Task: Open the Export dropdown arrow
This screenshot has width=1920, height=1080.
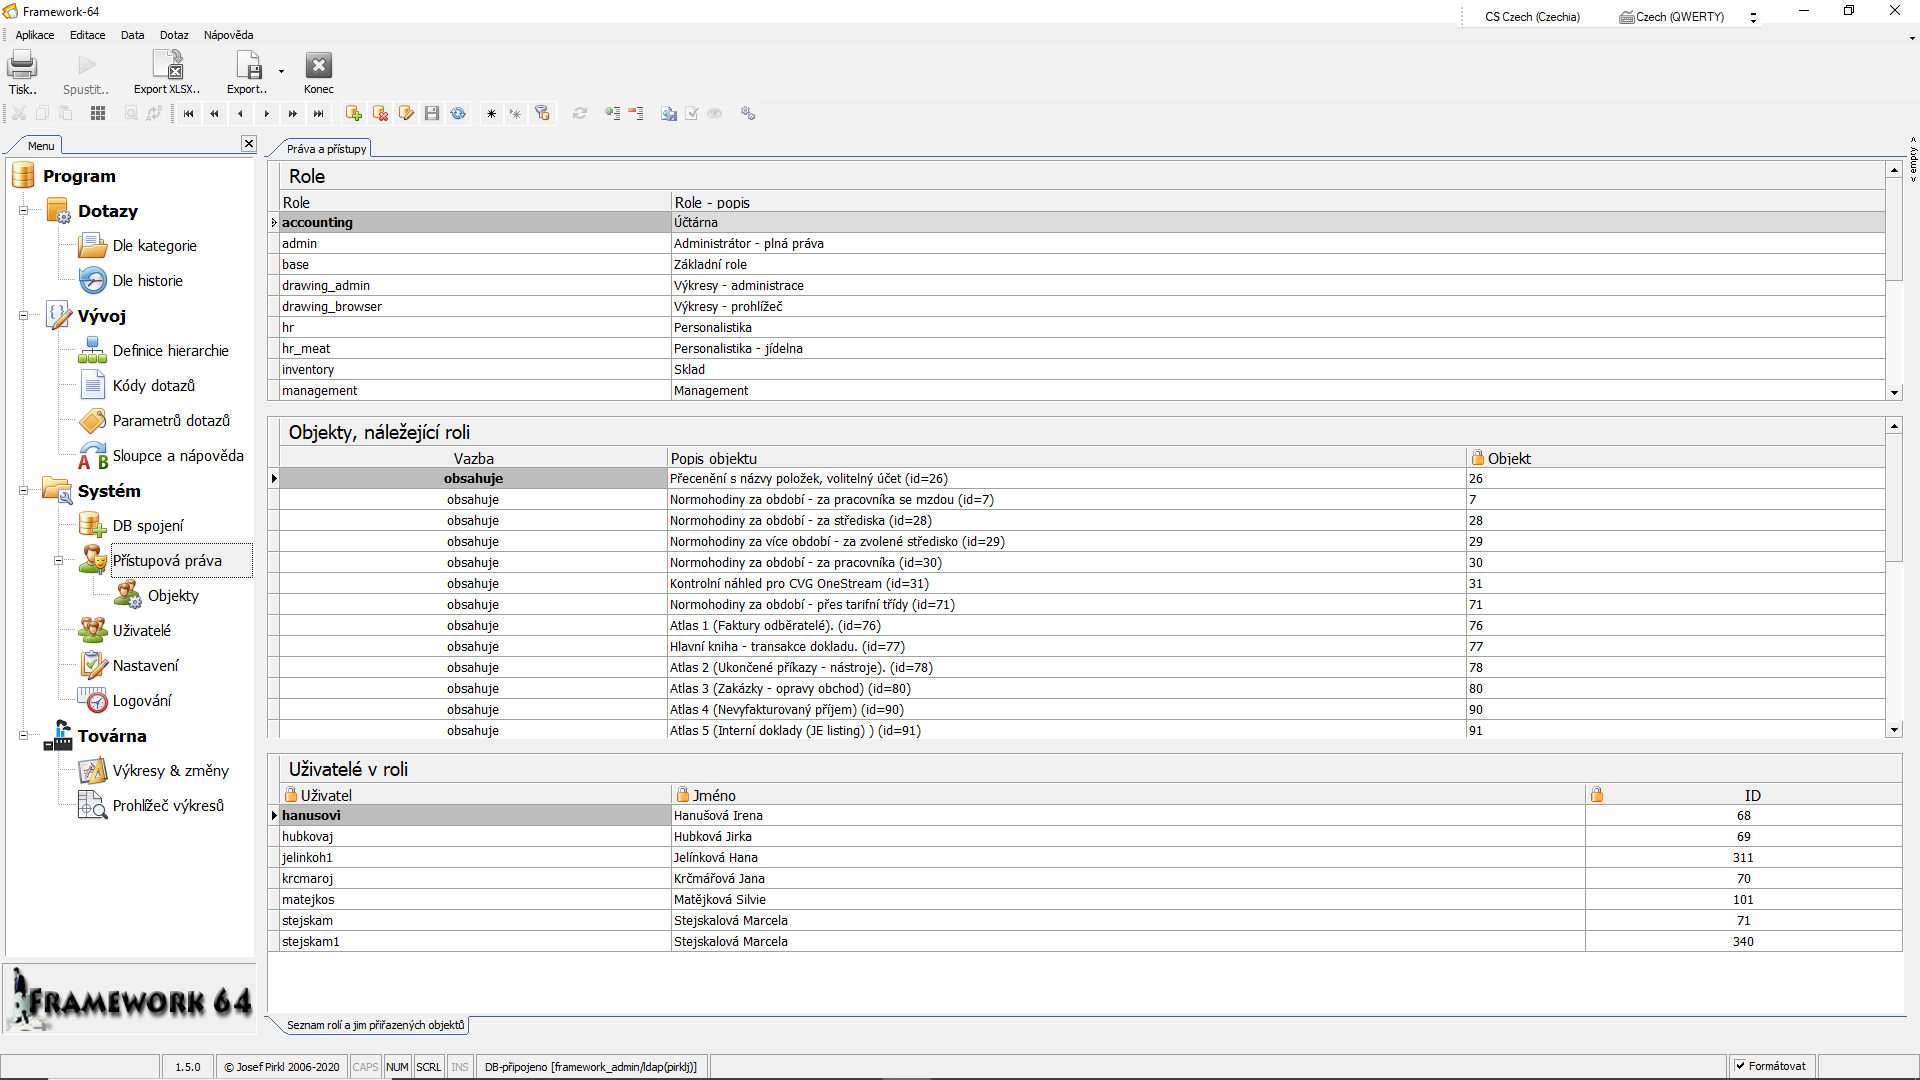Action: point(281,71)
